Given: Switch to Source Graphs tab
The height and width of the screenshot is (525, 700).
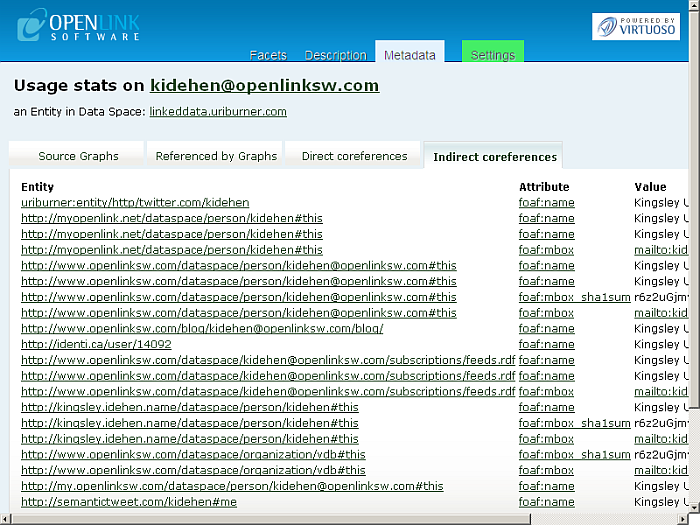Looking at the screenshot, I should tap(77, 155).
